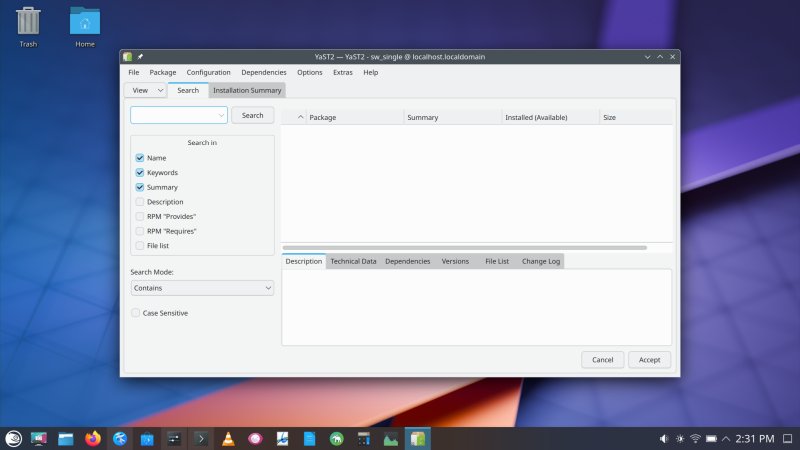This screenshot has height=450, width=800.
Task: Click the pin icon in YaST title bar
Action: click(x=140, y=57)
